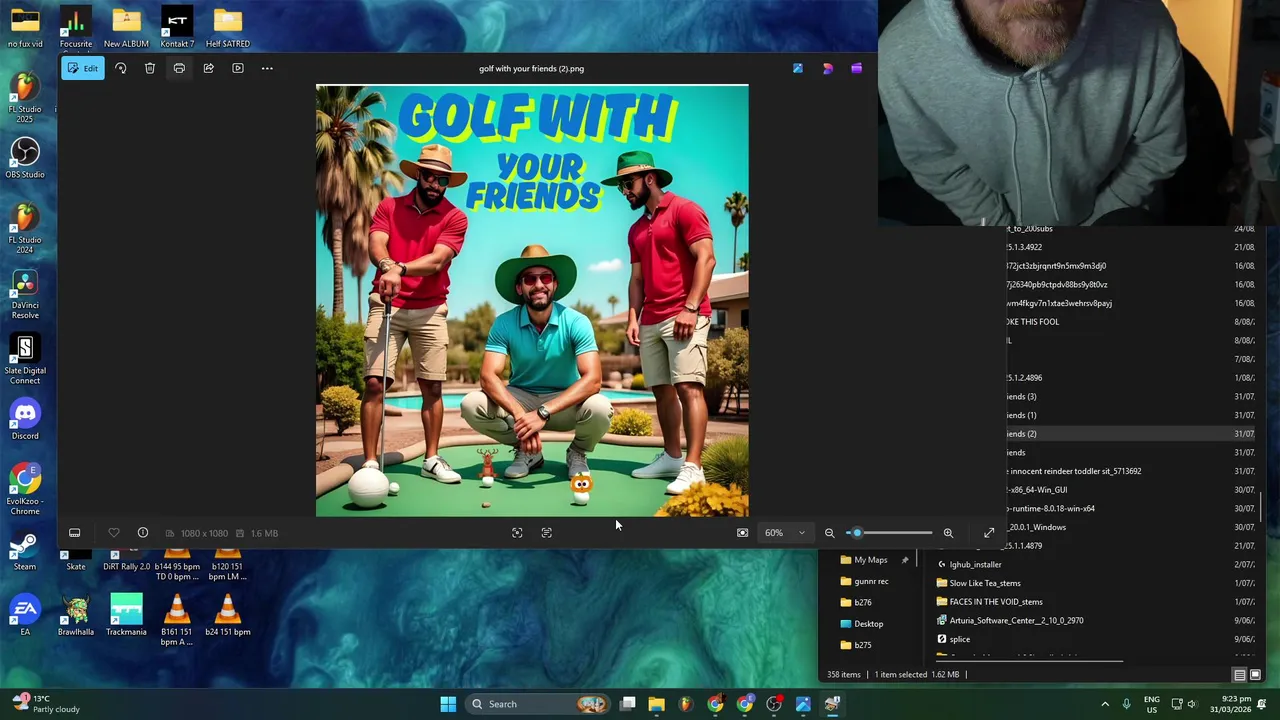Screen dimensions: 1280x720
Task: Zoom in with the plus magnifier
Action: click(948, 533)
